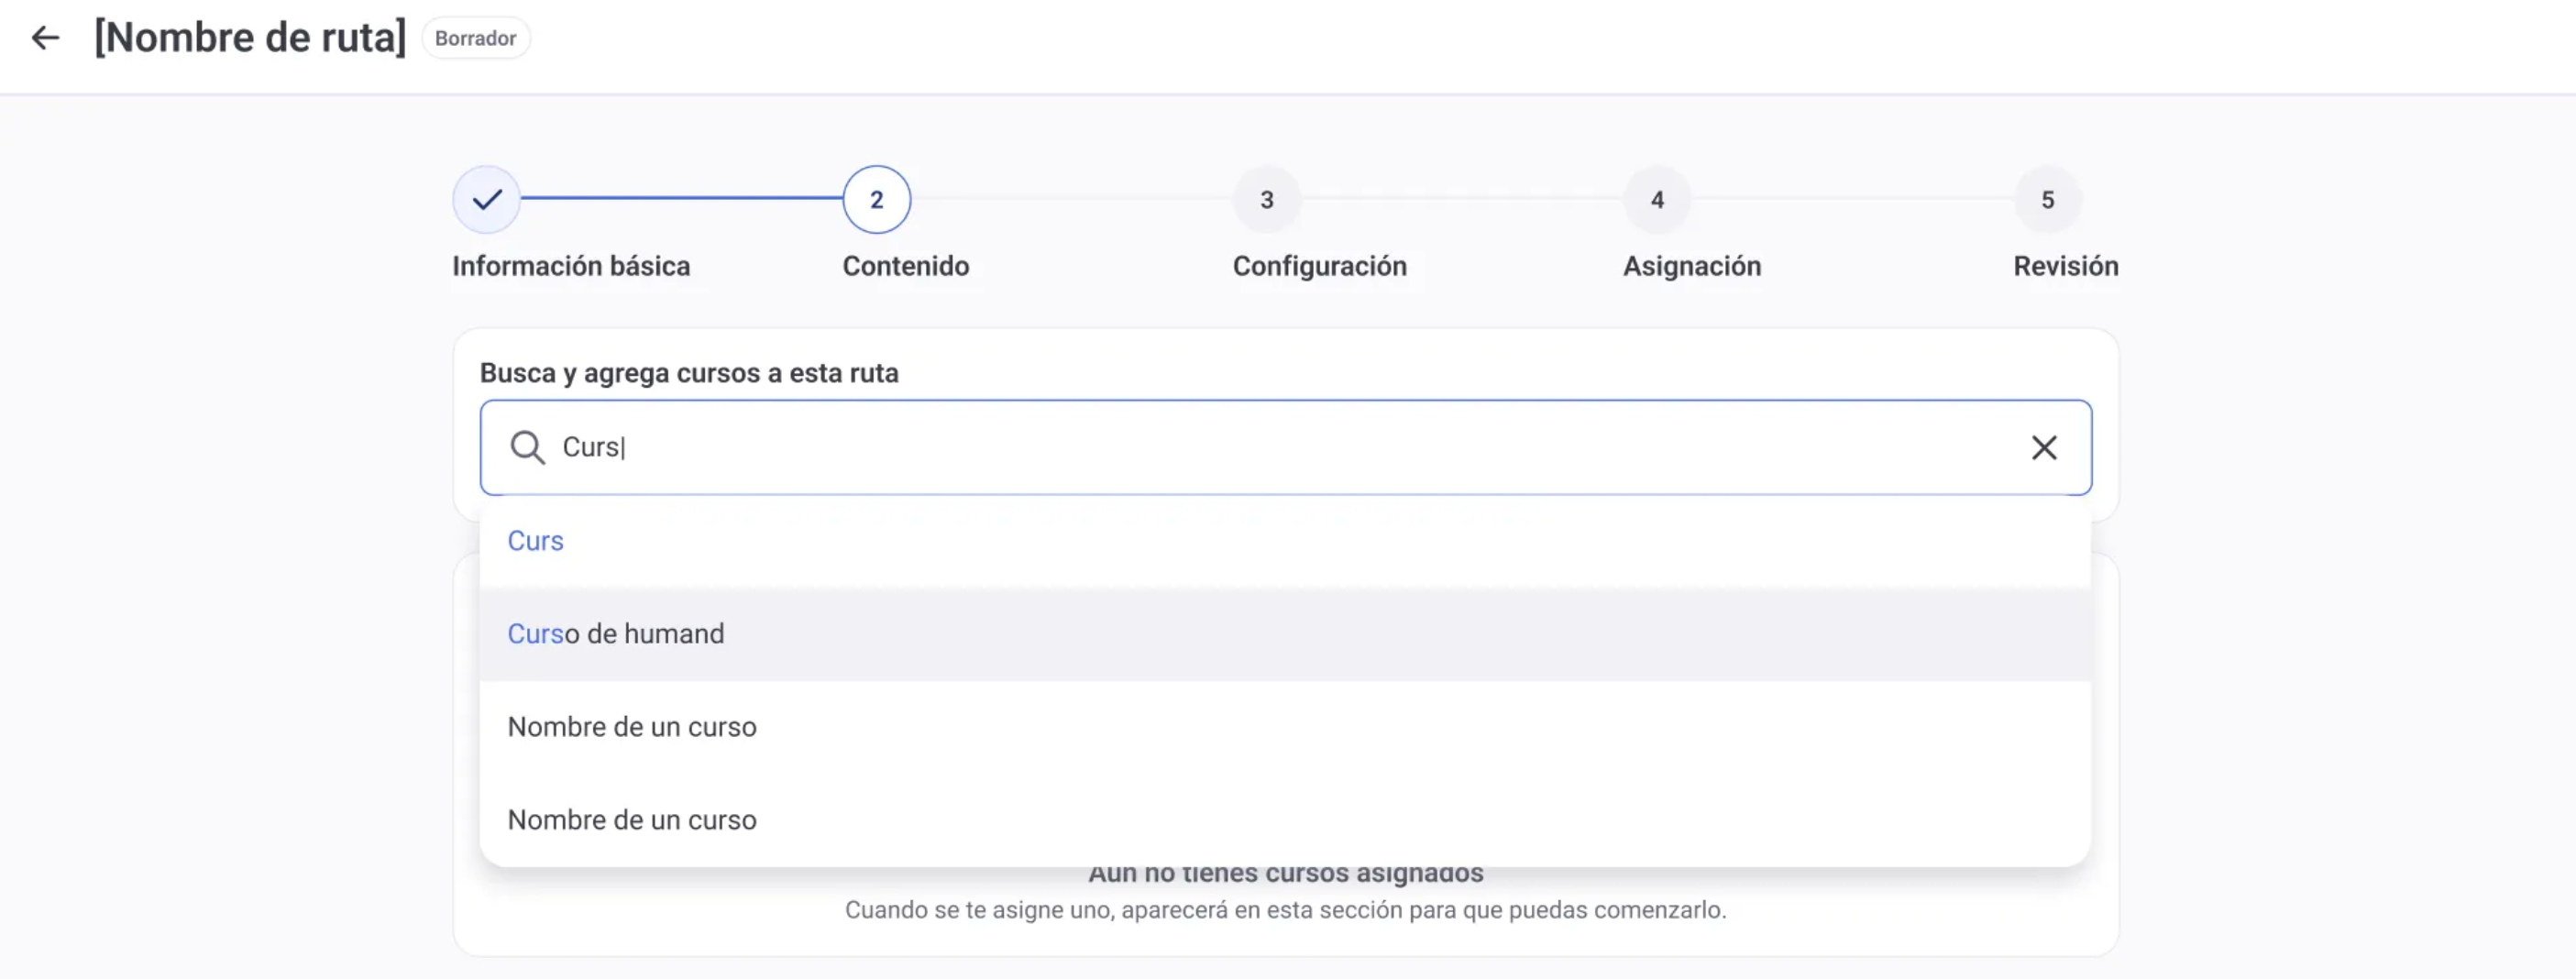Viewport: 2576px width, 979px height.
Task: Open the Configuración step label
Action: click(1319, 266)
